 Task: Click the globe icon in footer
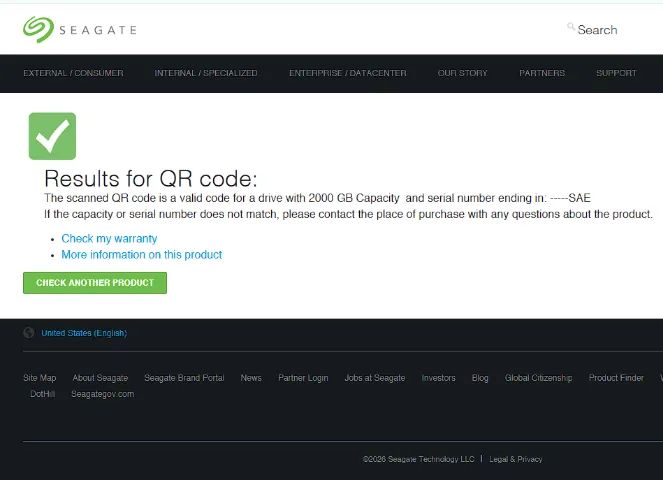[x=29, y=333]
